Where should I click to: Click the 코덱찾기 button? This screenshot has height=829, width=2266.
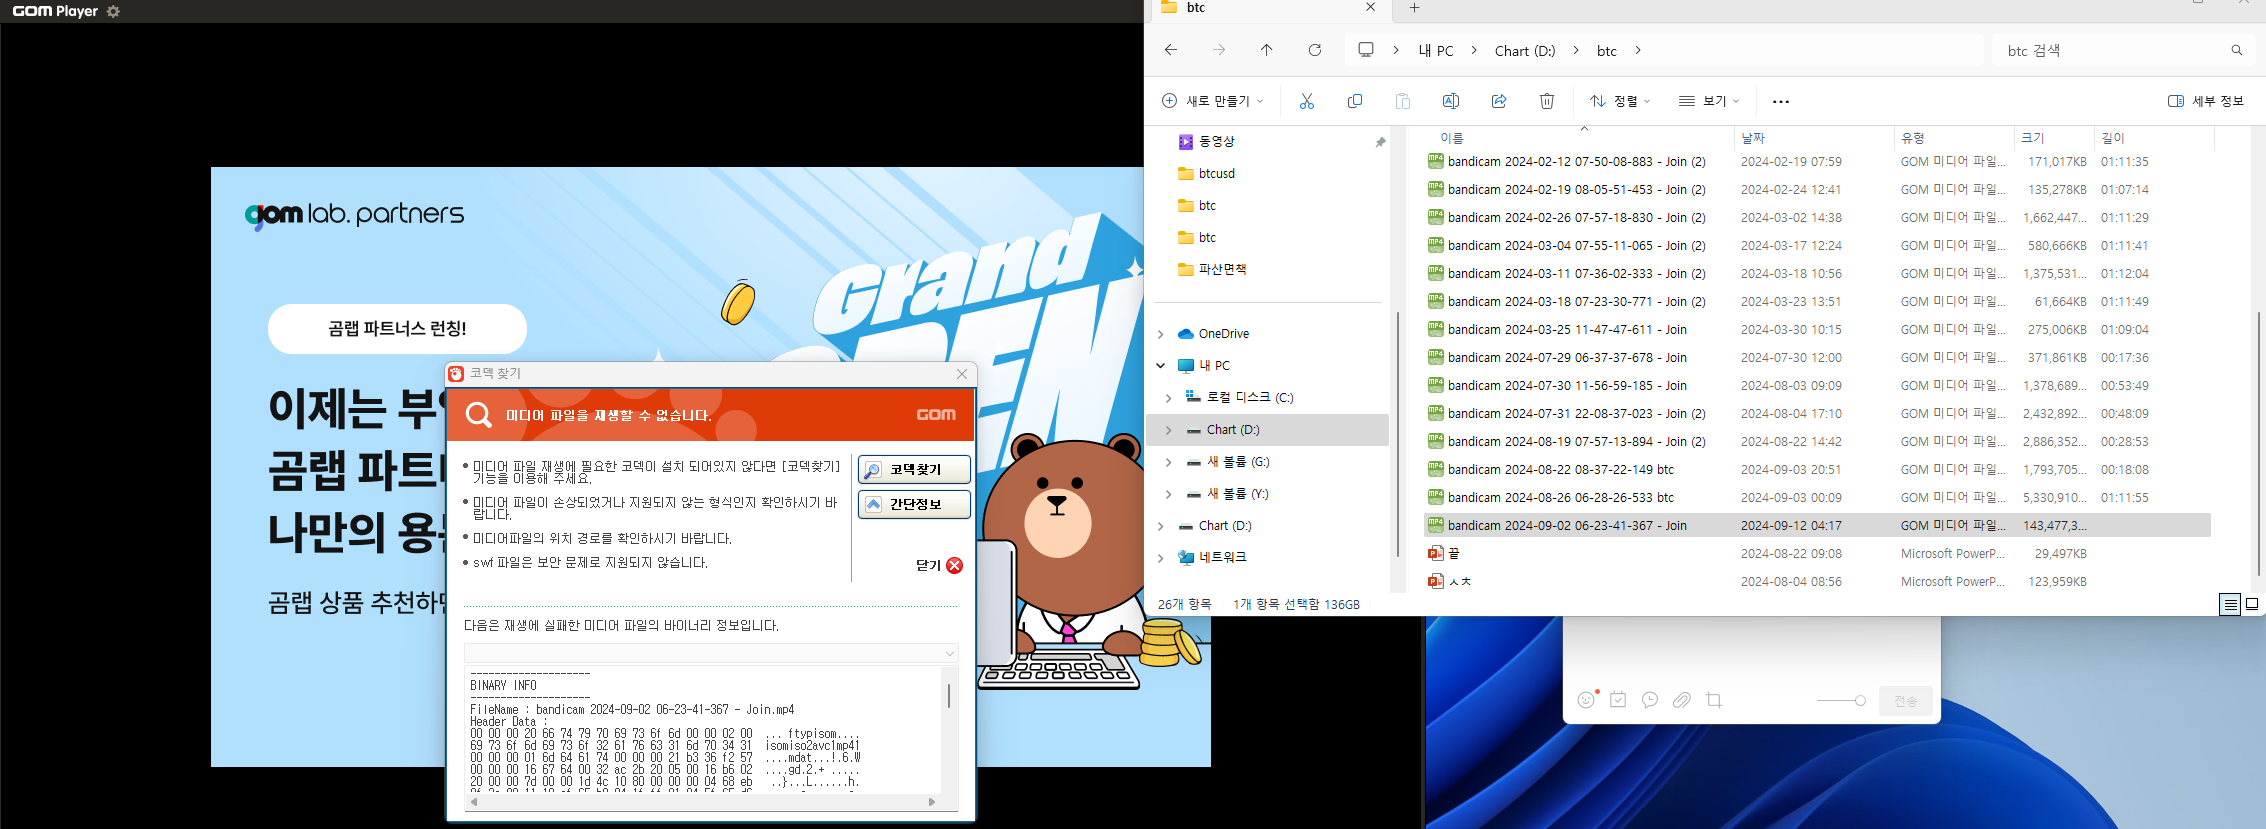pos(914,469)
